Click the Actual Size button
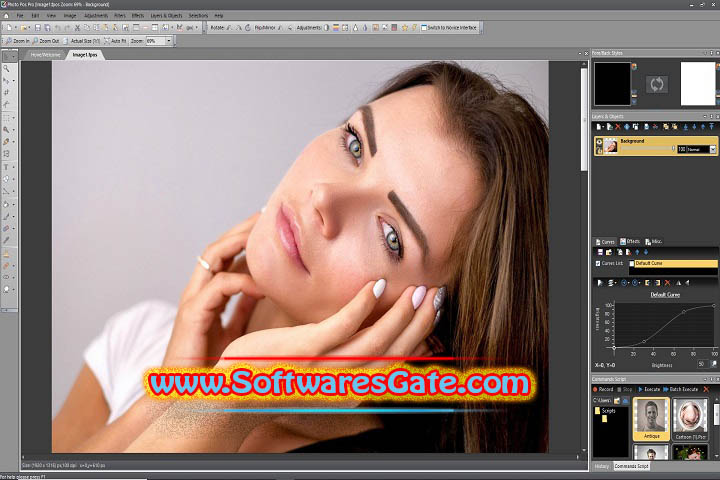 tap(81, 41)
